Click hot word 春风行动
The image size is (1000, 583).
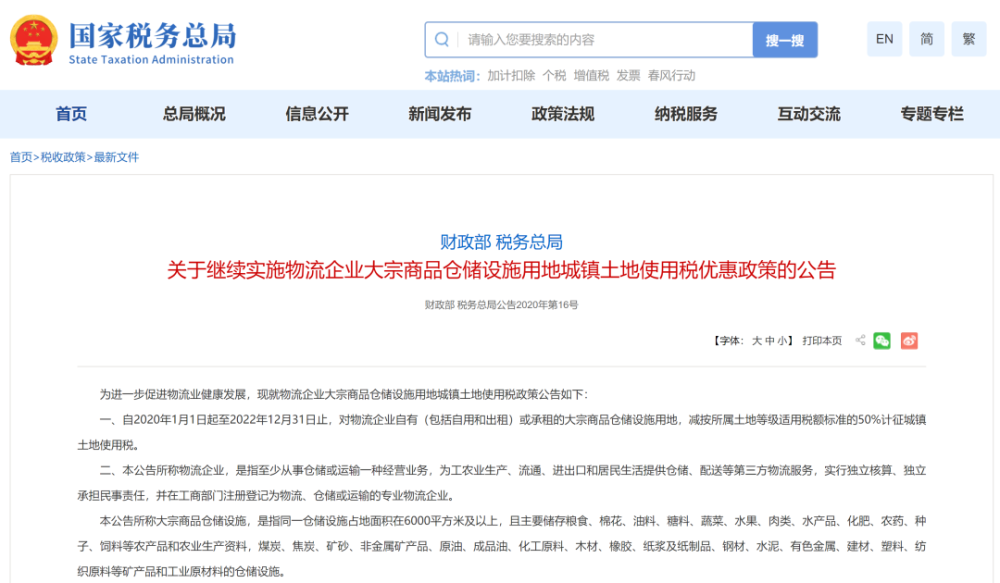coord(672,76)
